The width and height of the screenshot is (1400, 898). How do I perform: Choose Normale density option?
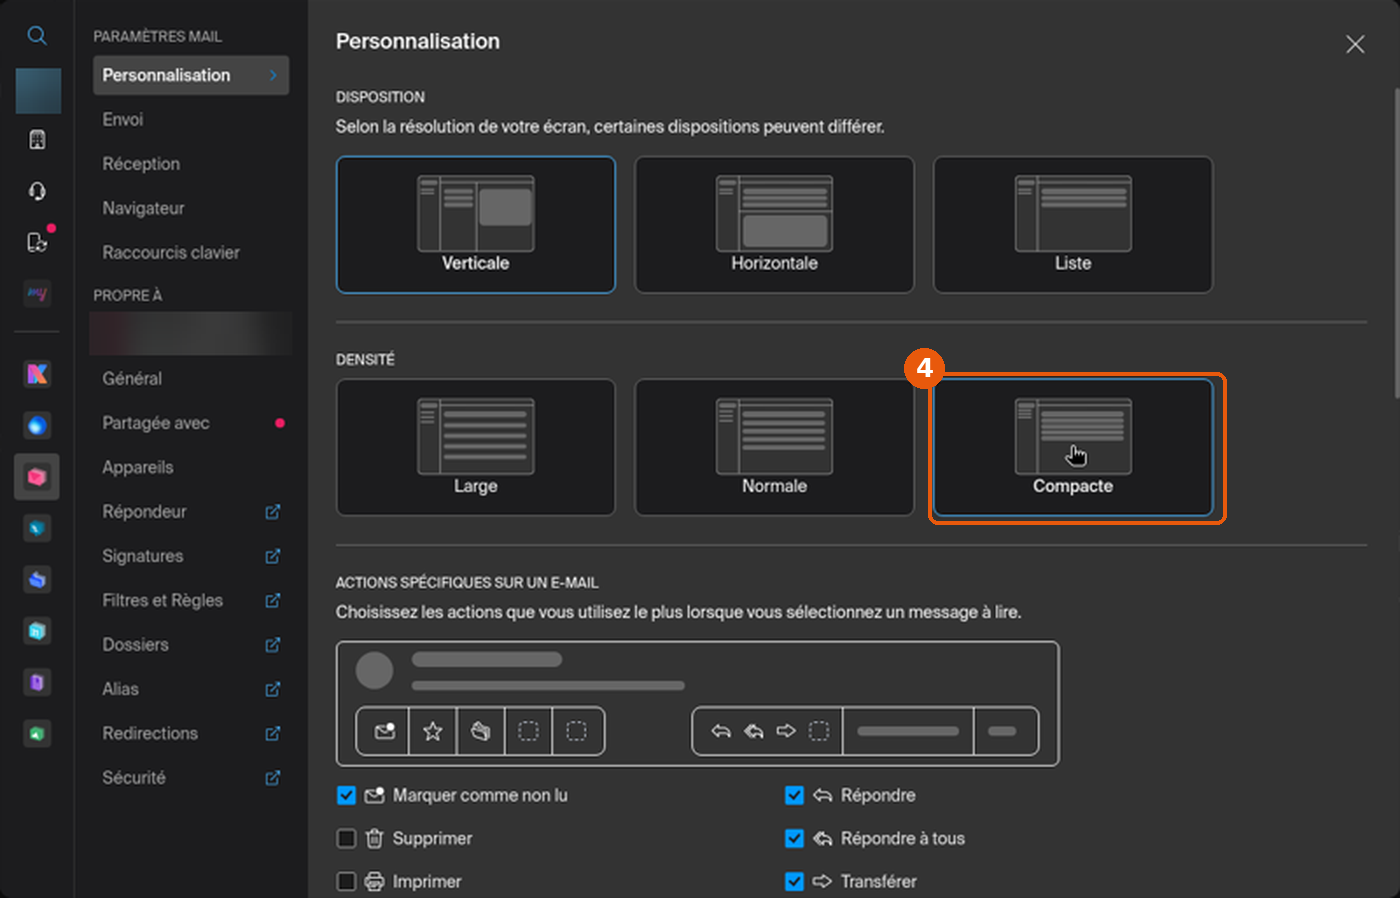[774, 447]
